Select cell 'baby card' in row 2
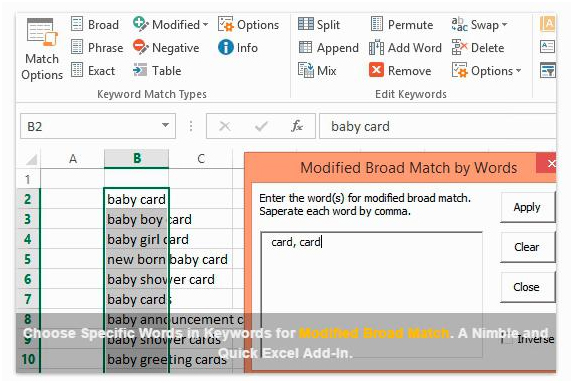This screenshot has width=573, height=383. point(137,199)
